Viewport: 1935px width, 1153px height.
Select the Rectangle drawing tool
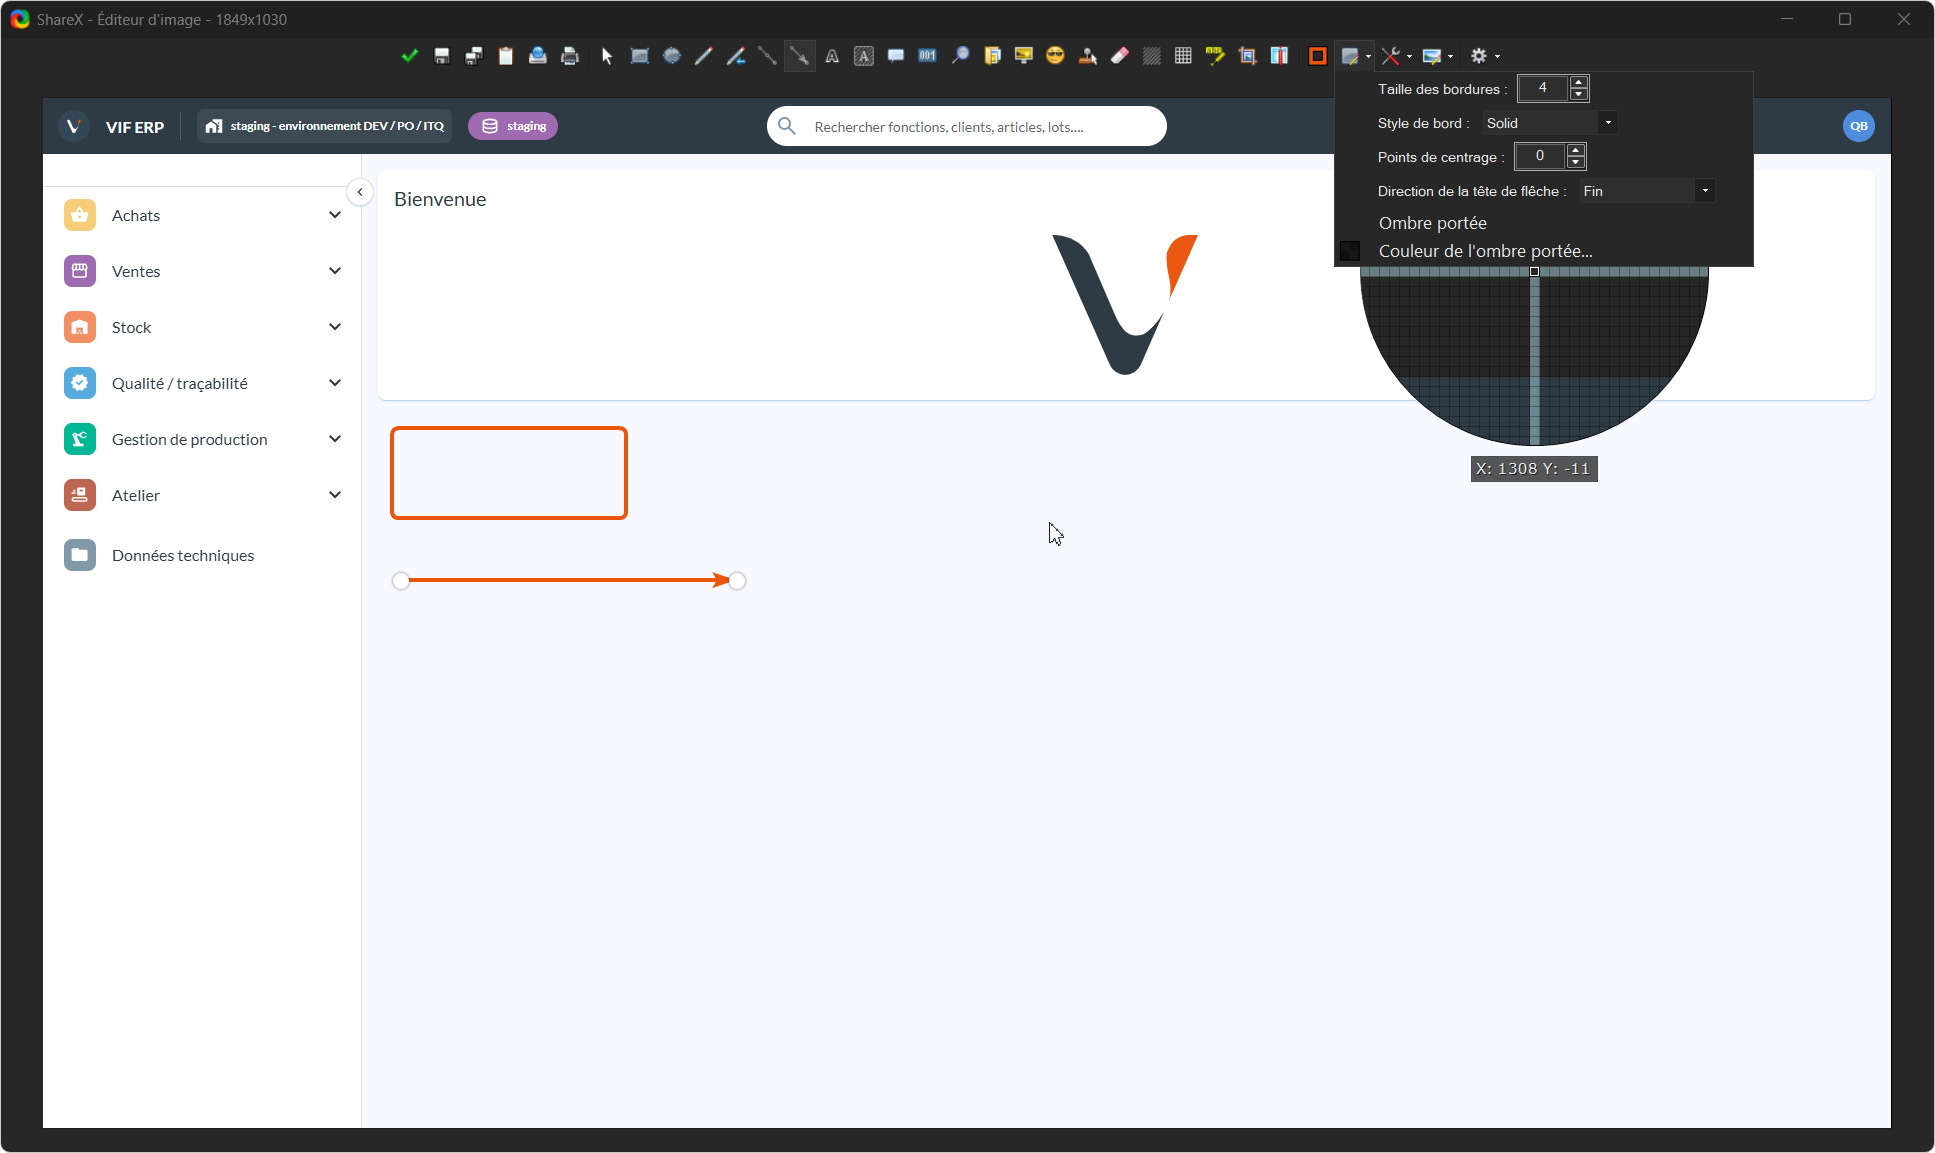coord(640,56)
